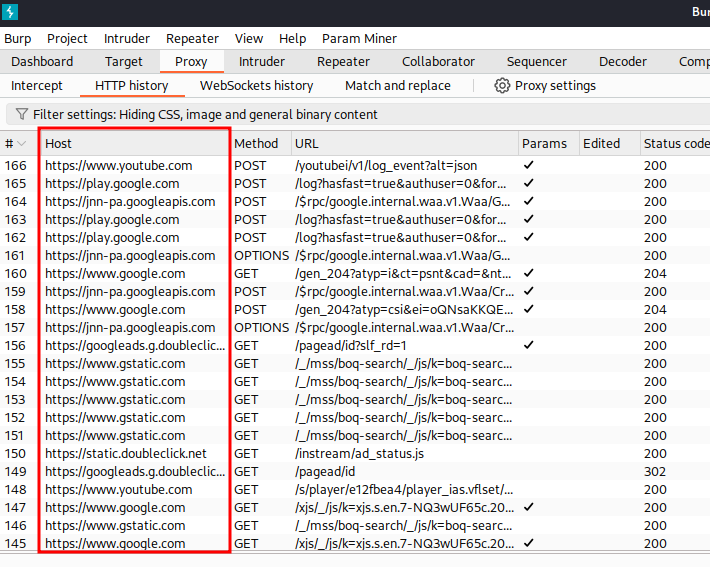Select the HTTP history sub-tab

click(x=132, y=86)
